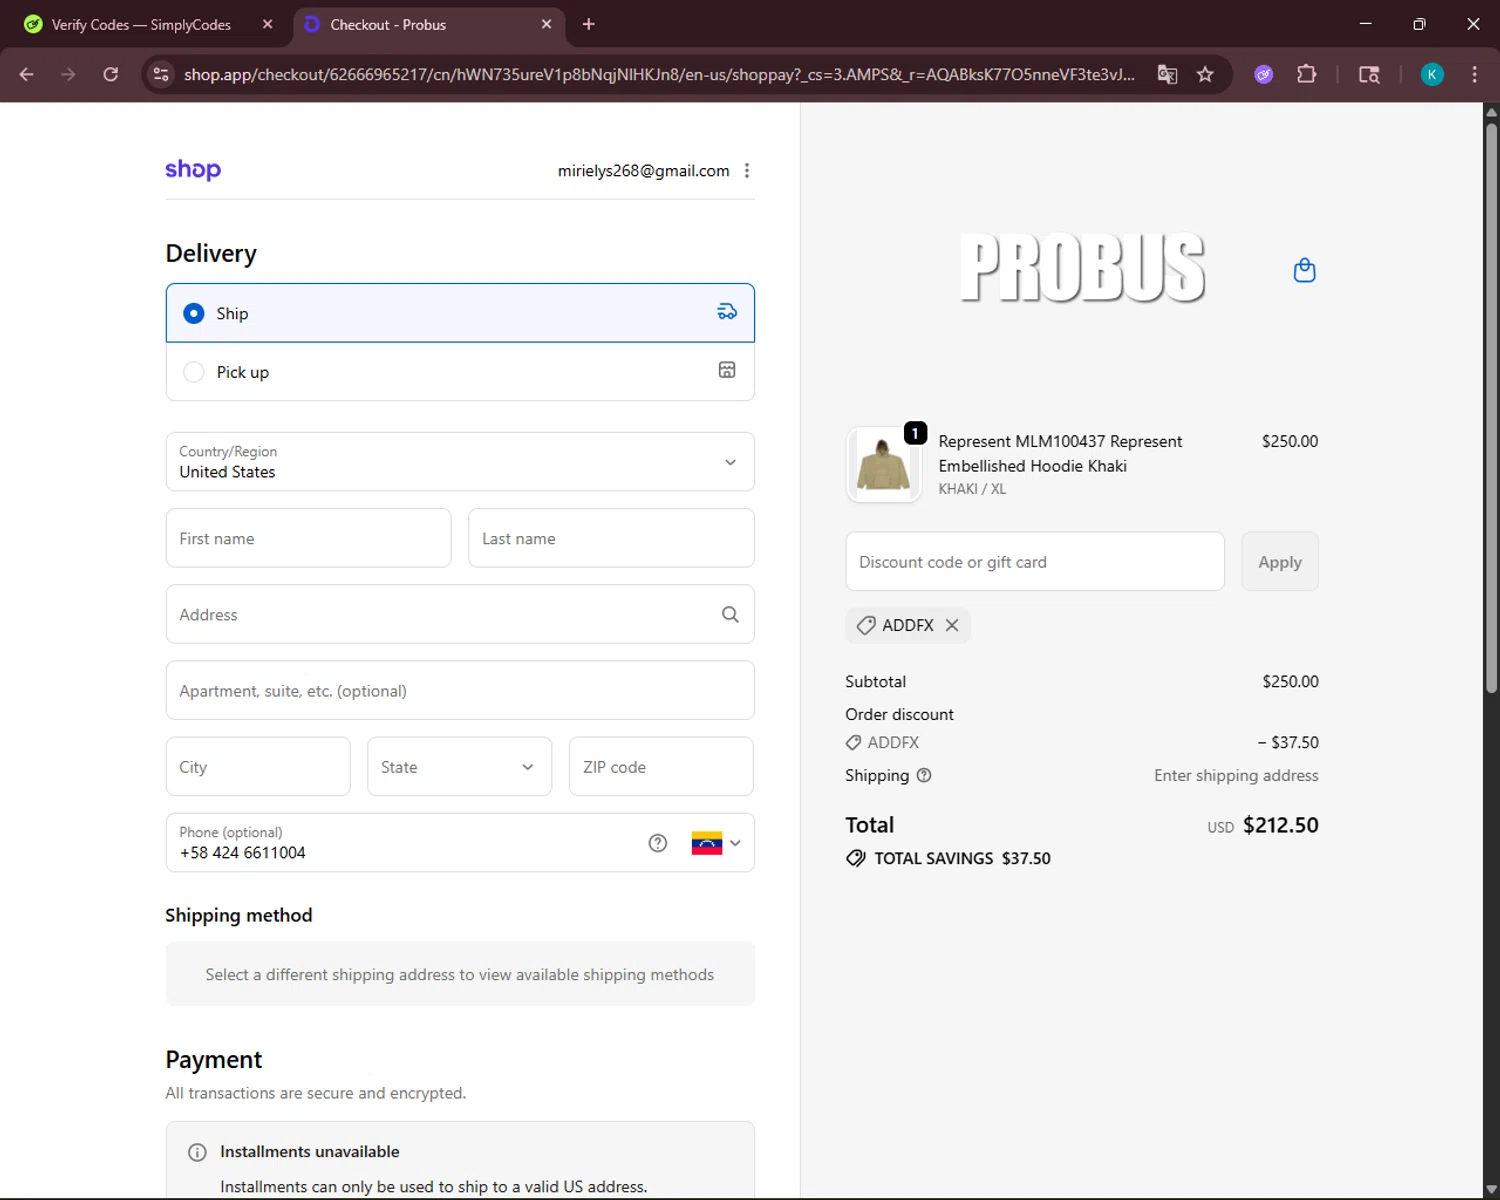Screen dimensions: 1500x1200
Task: Click the TOTAL SAVINGS $37.50 text
Action: [x=962, y=858]
